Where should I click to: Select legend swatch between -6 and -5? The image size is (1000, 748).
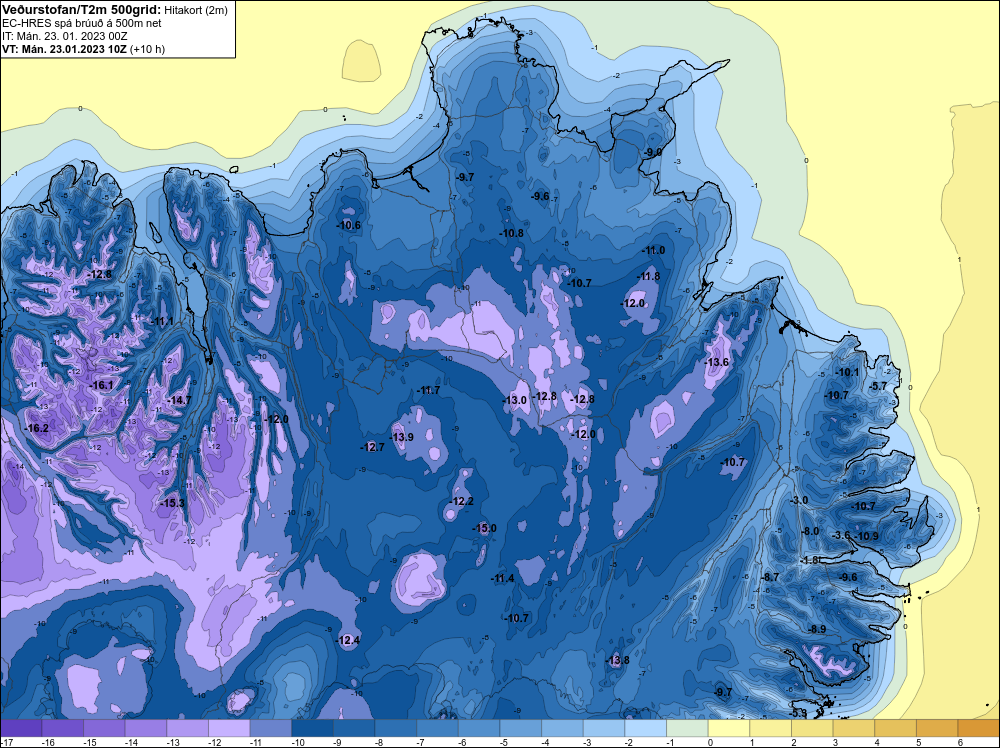point(479,728)
